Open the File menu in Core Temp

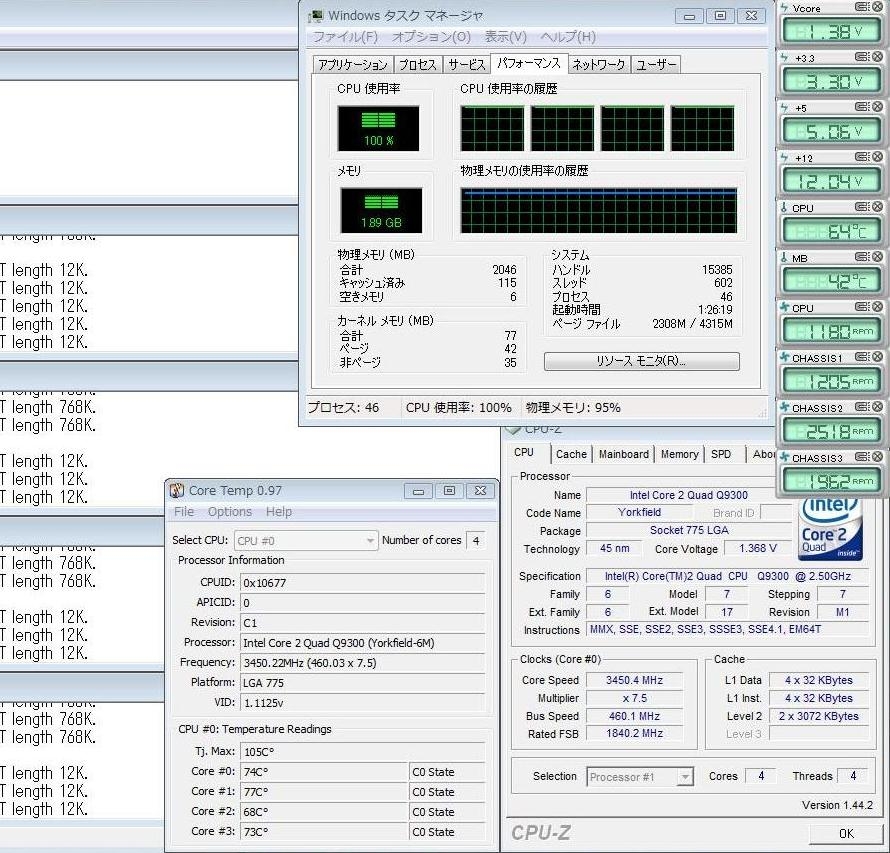[184, 511]
